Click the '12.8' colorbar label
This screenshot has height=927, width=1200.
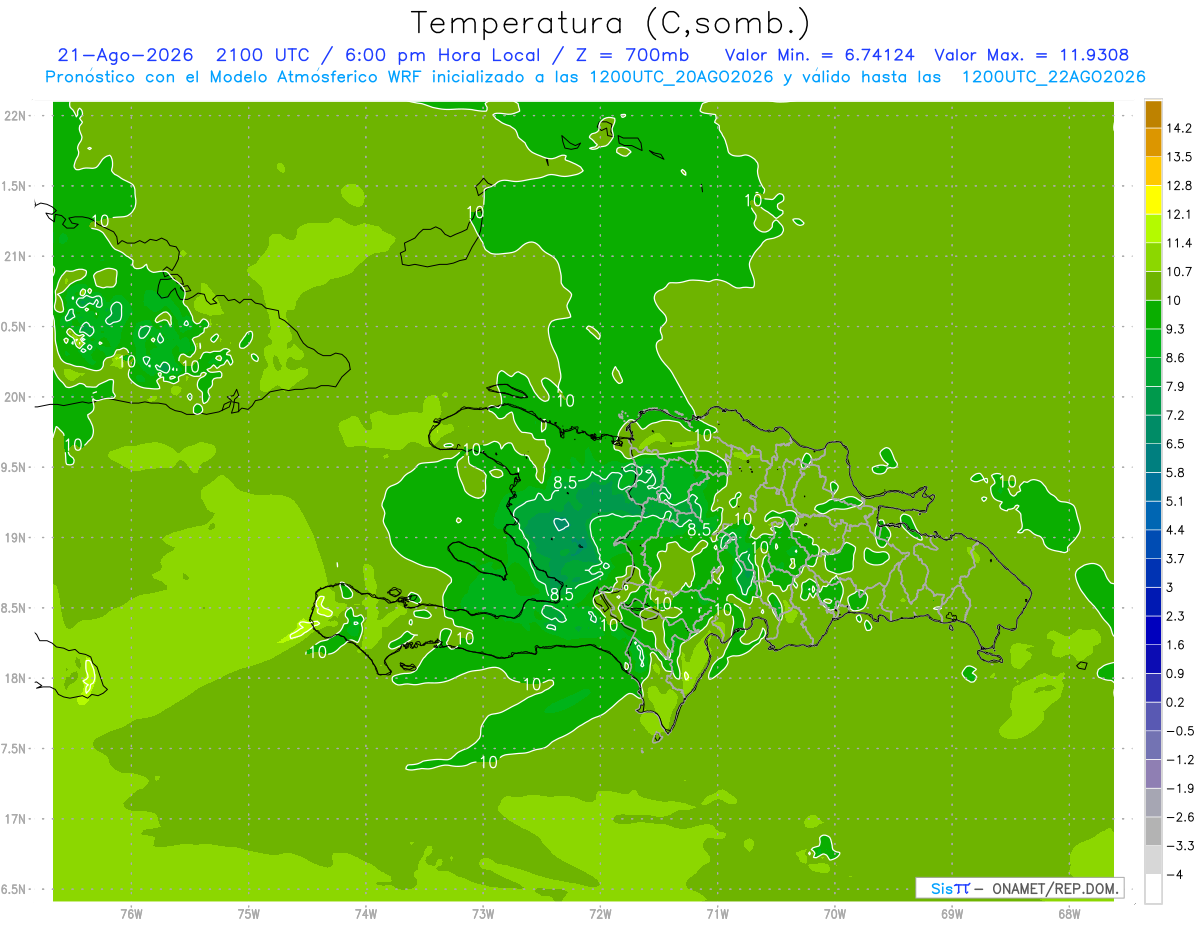tap(1181, 186)
